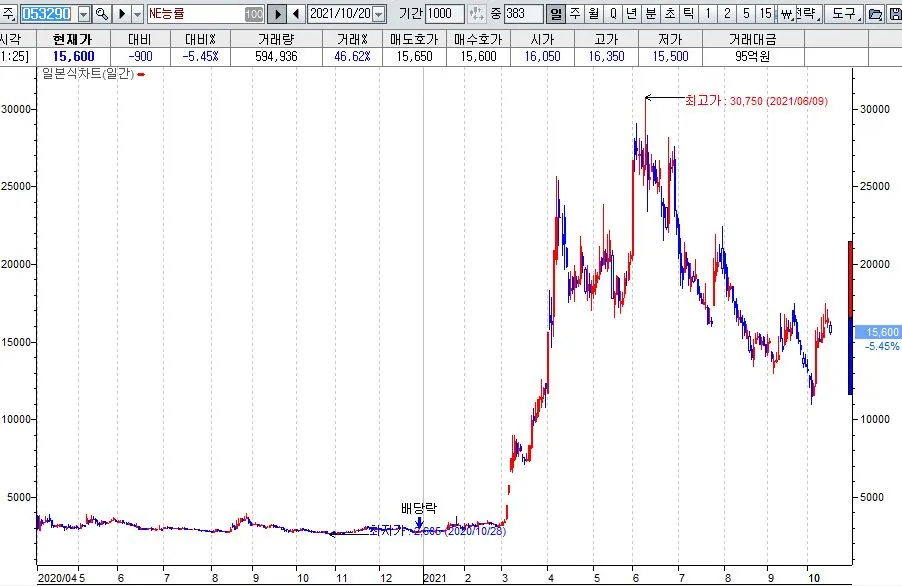This screenshot has height=586, width=902.
Task: Switch to Q quarterly chart
Action: point(613,13)
